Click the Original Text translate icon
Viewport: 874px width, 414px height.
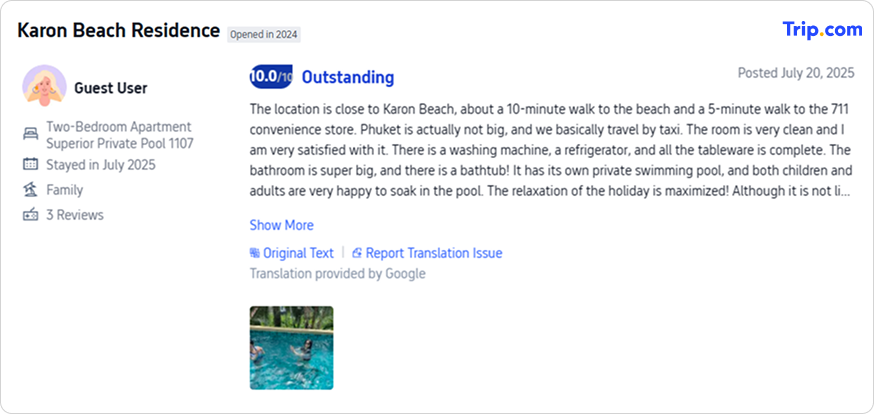point(255,253)
